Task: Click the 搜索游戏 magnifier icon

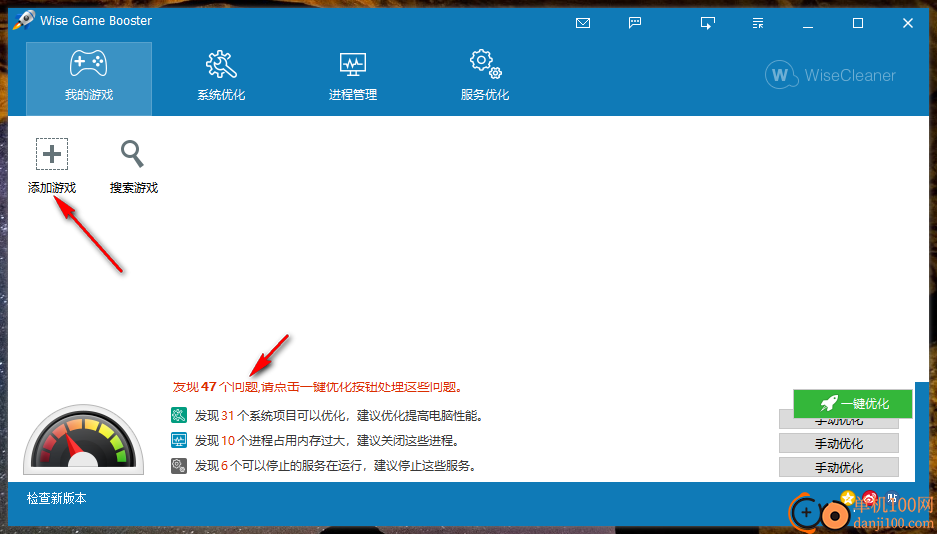Action: [133, 154]
